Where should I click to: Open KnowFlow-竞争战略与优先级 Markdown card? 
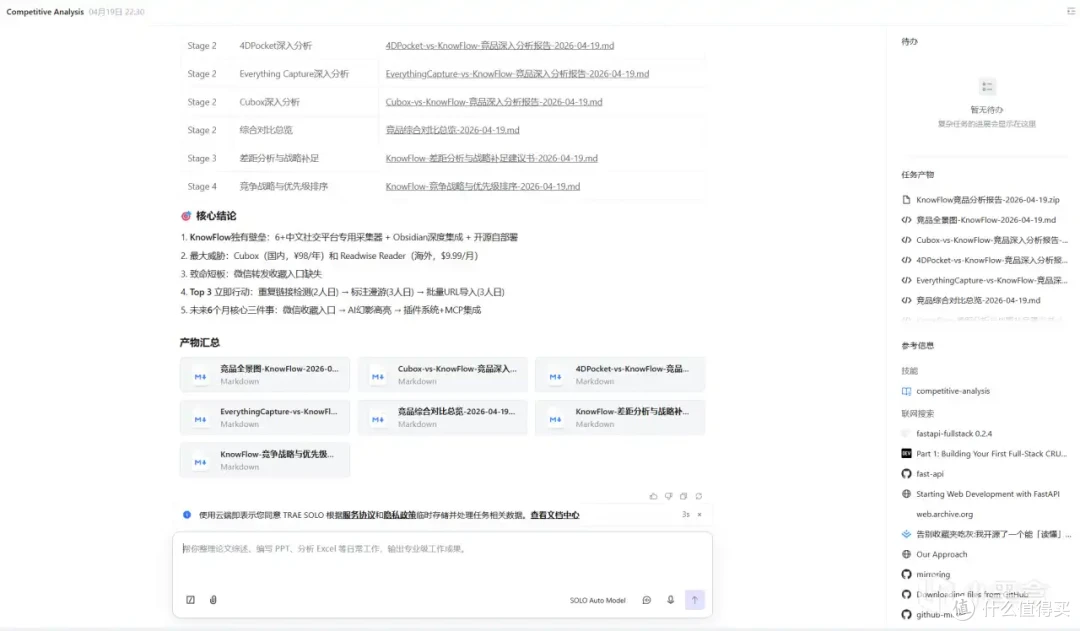pos(264,460)
